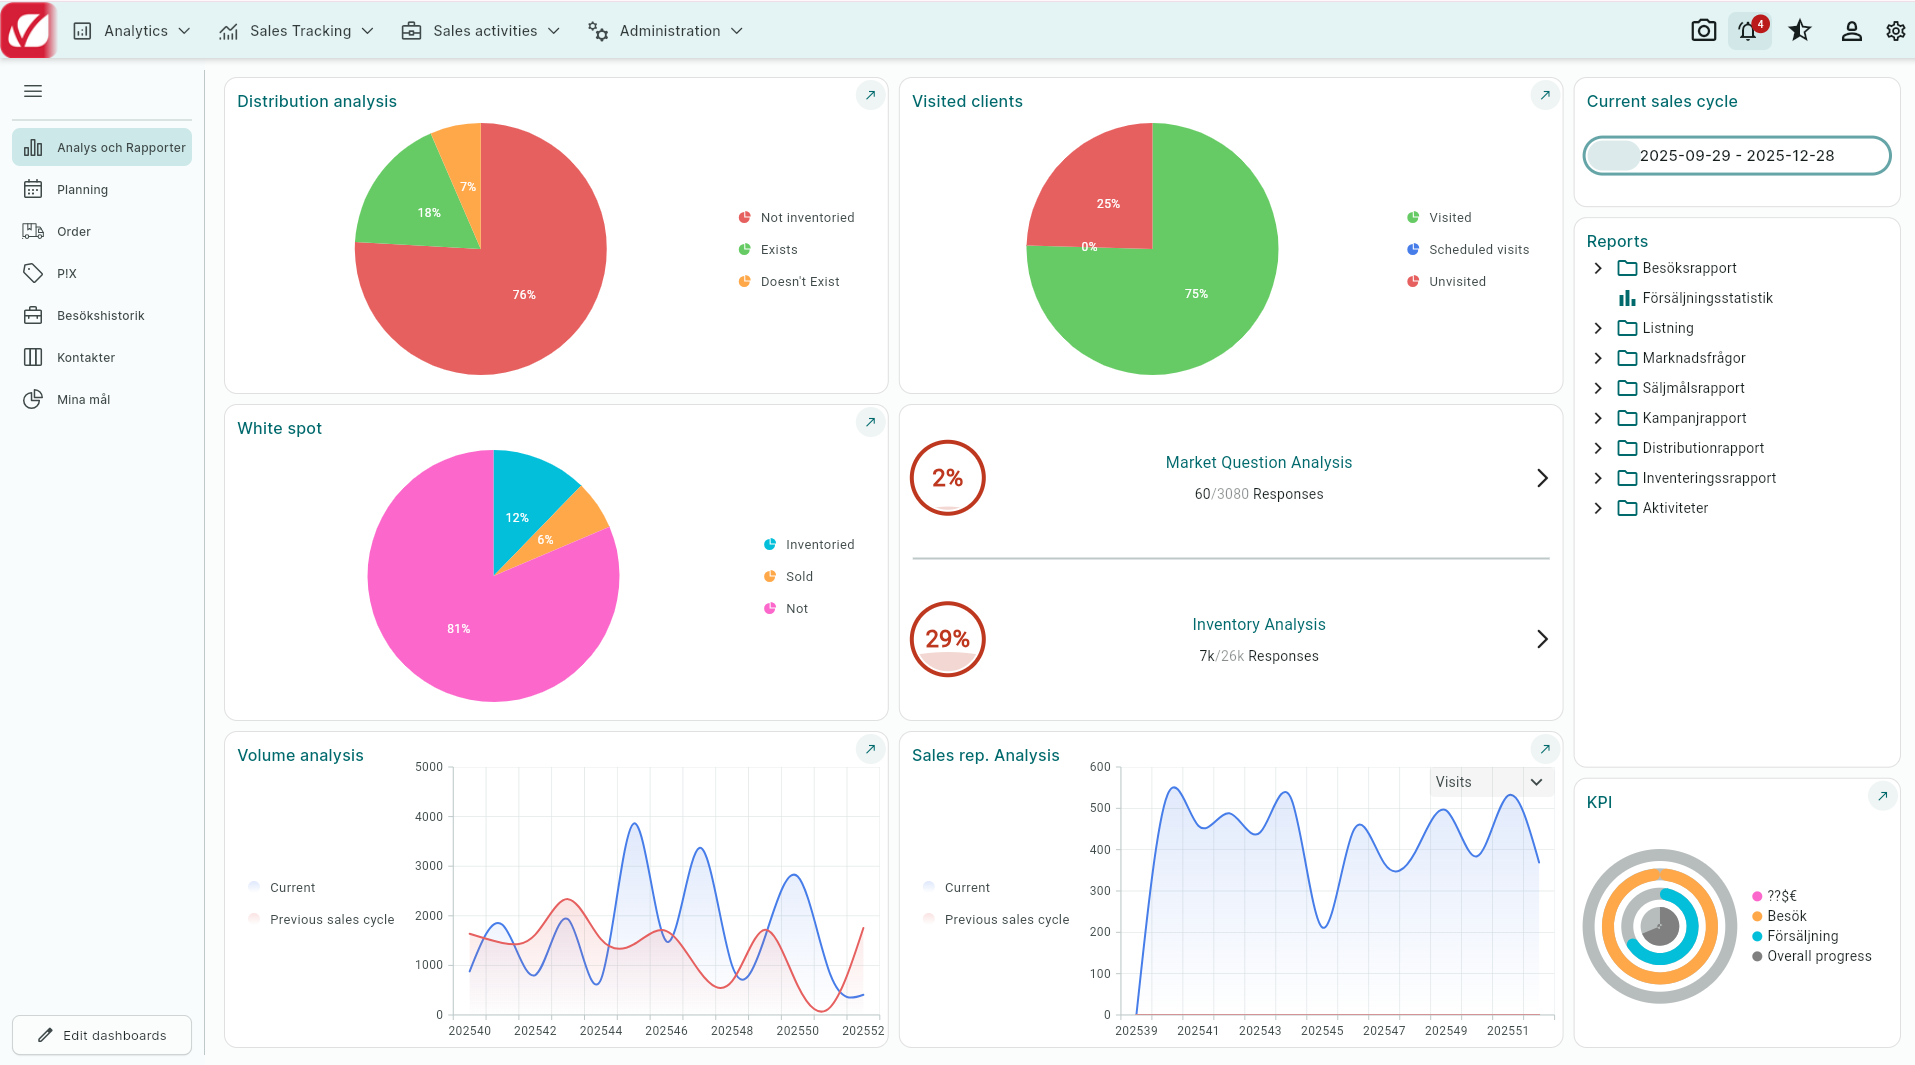Open the Administration menu
The image size is (1915, 1065).
[665, 31]
